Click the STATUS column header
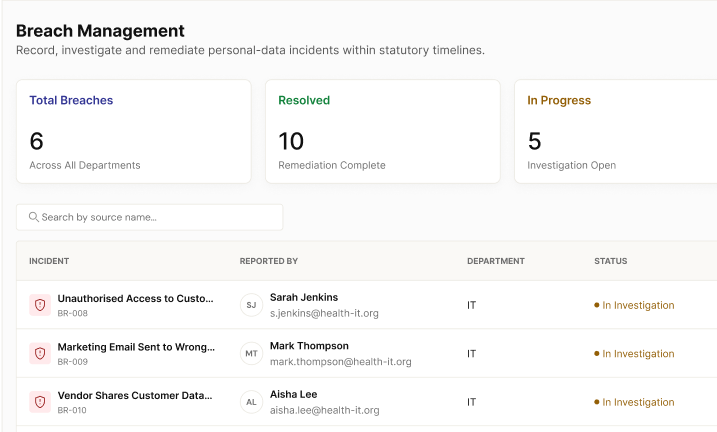 point(610,261)
